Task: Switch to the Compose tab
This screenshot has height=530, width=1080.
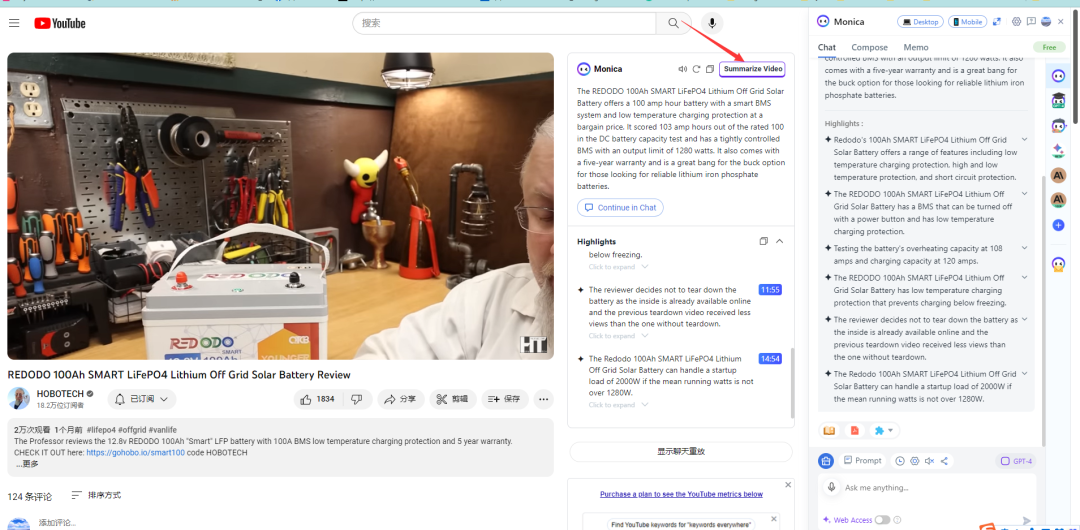Action: 869,48
